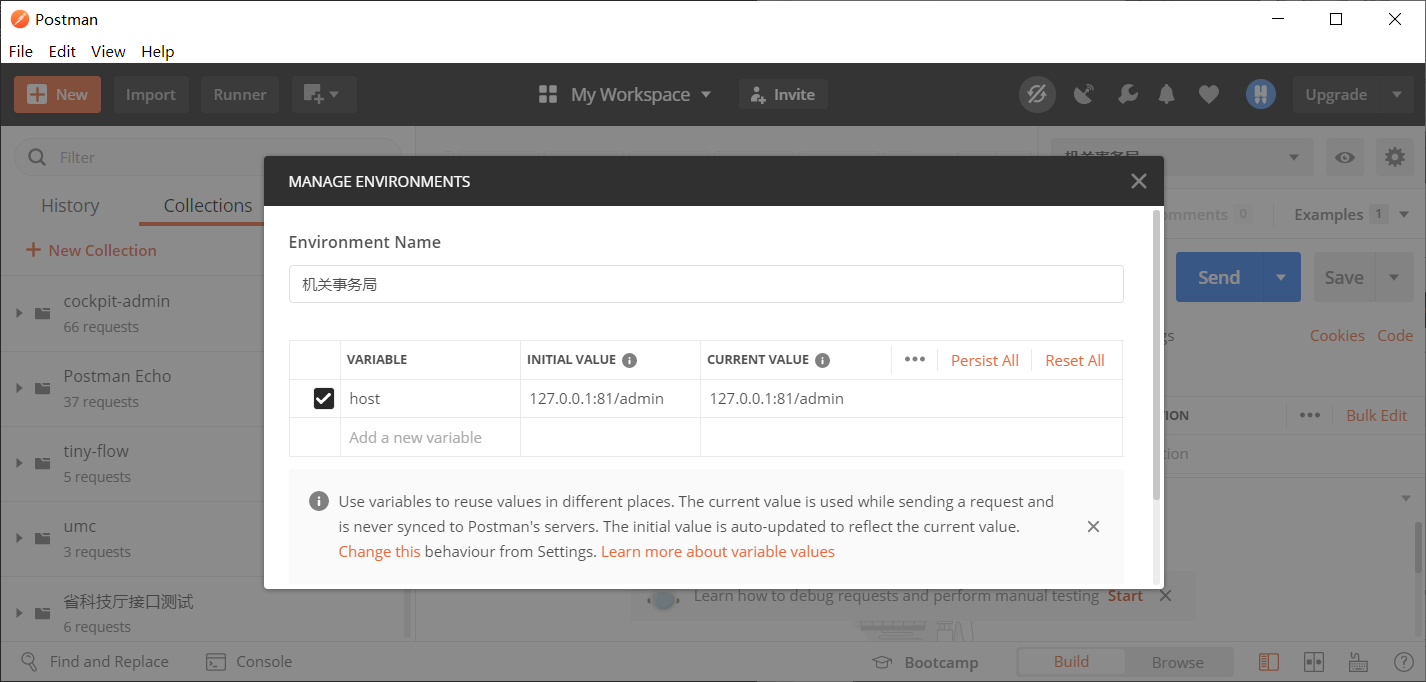Click Change this settings link
This screenshot has height=682, width=1426.
(x=379, y=552)
